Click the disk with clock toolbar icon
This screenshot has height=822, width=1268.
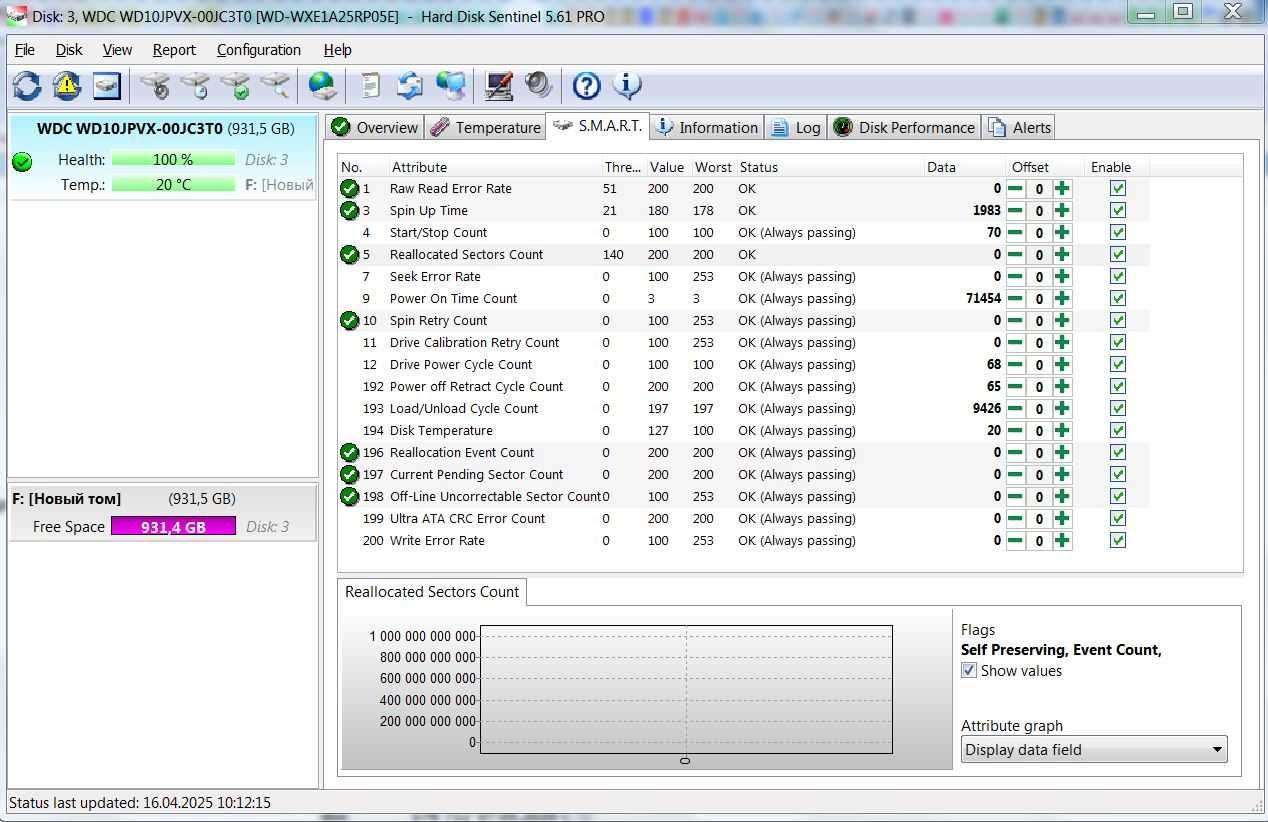click(195, 85)
